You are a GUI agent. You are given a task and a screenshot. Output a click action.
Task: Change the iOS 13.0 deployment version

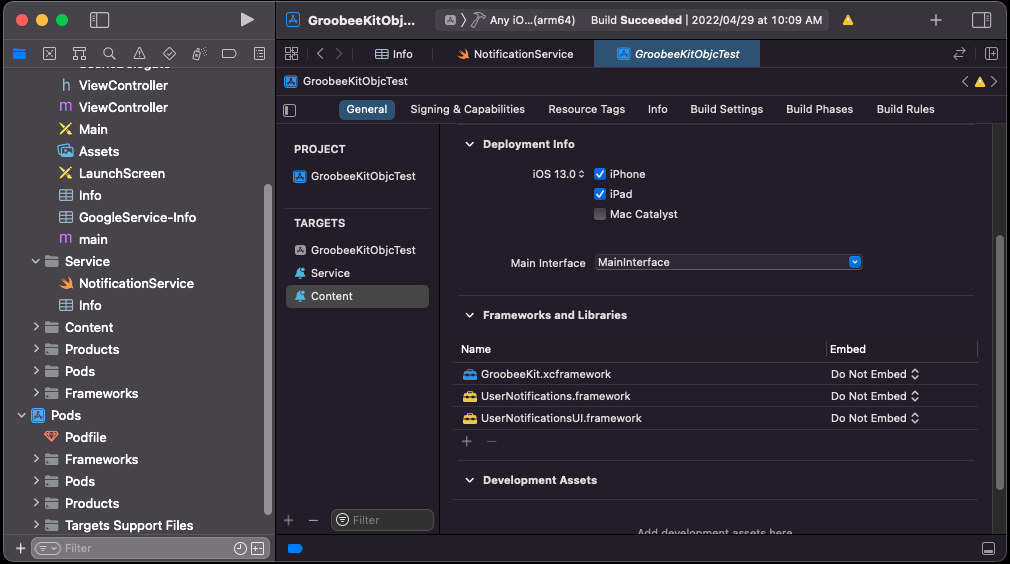click(x=558, y=174)
